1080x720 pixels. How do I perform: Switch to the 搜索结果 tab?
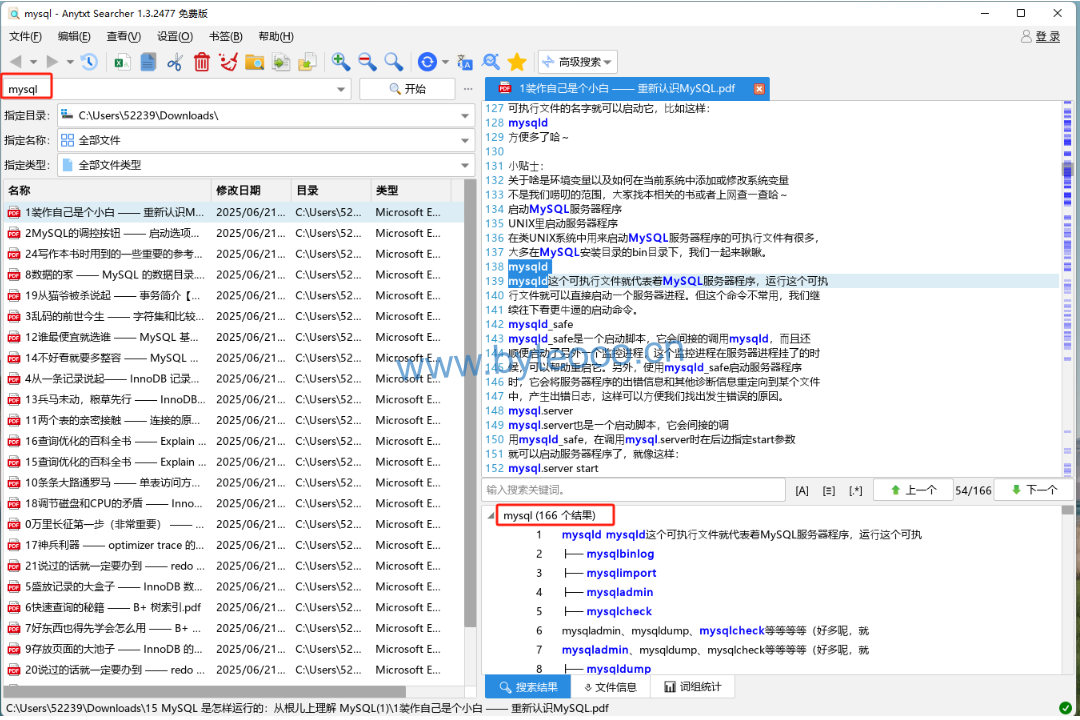(x=528, y=687)
